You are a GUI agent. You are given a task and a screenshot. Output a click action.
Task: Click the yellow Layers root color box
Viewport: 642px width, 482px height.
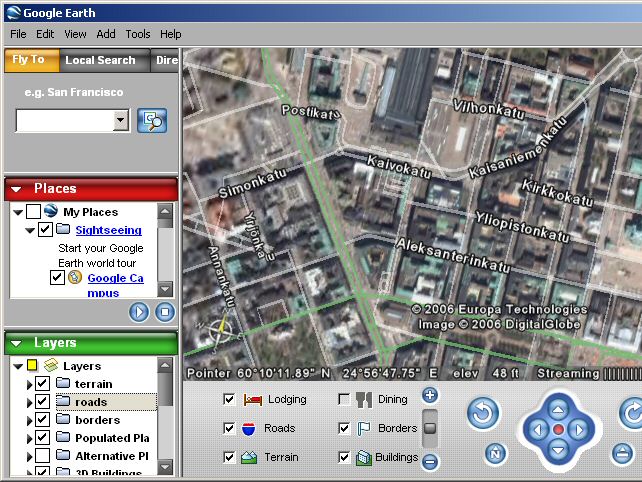coord(32,365)
